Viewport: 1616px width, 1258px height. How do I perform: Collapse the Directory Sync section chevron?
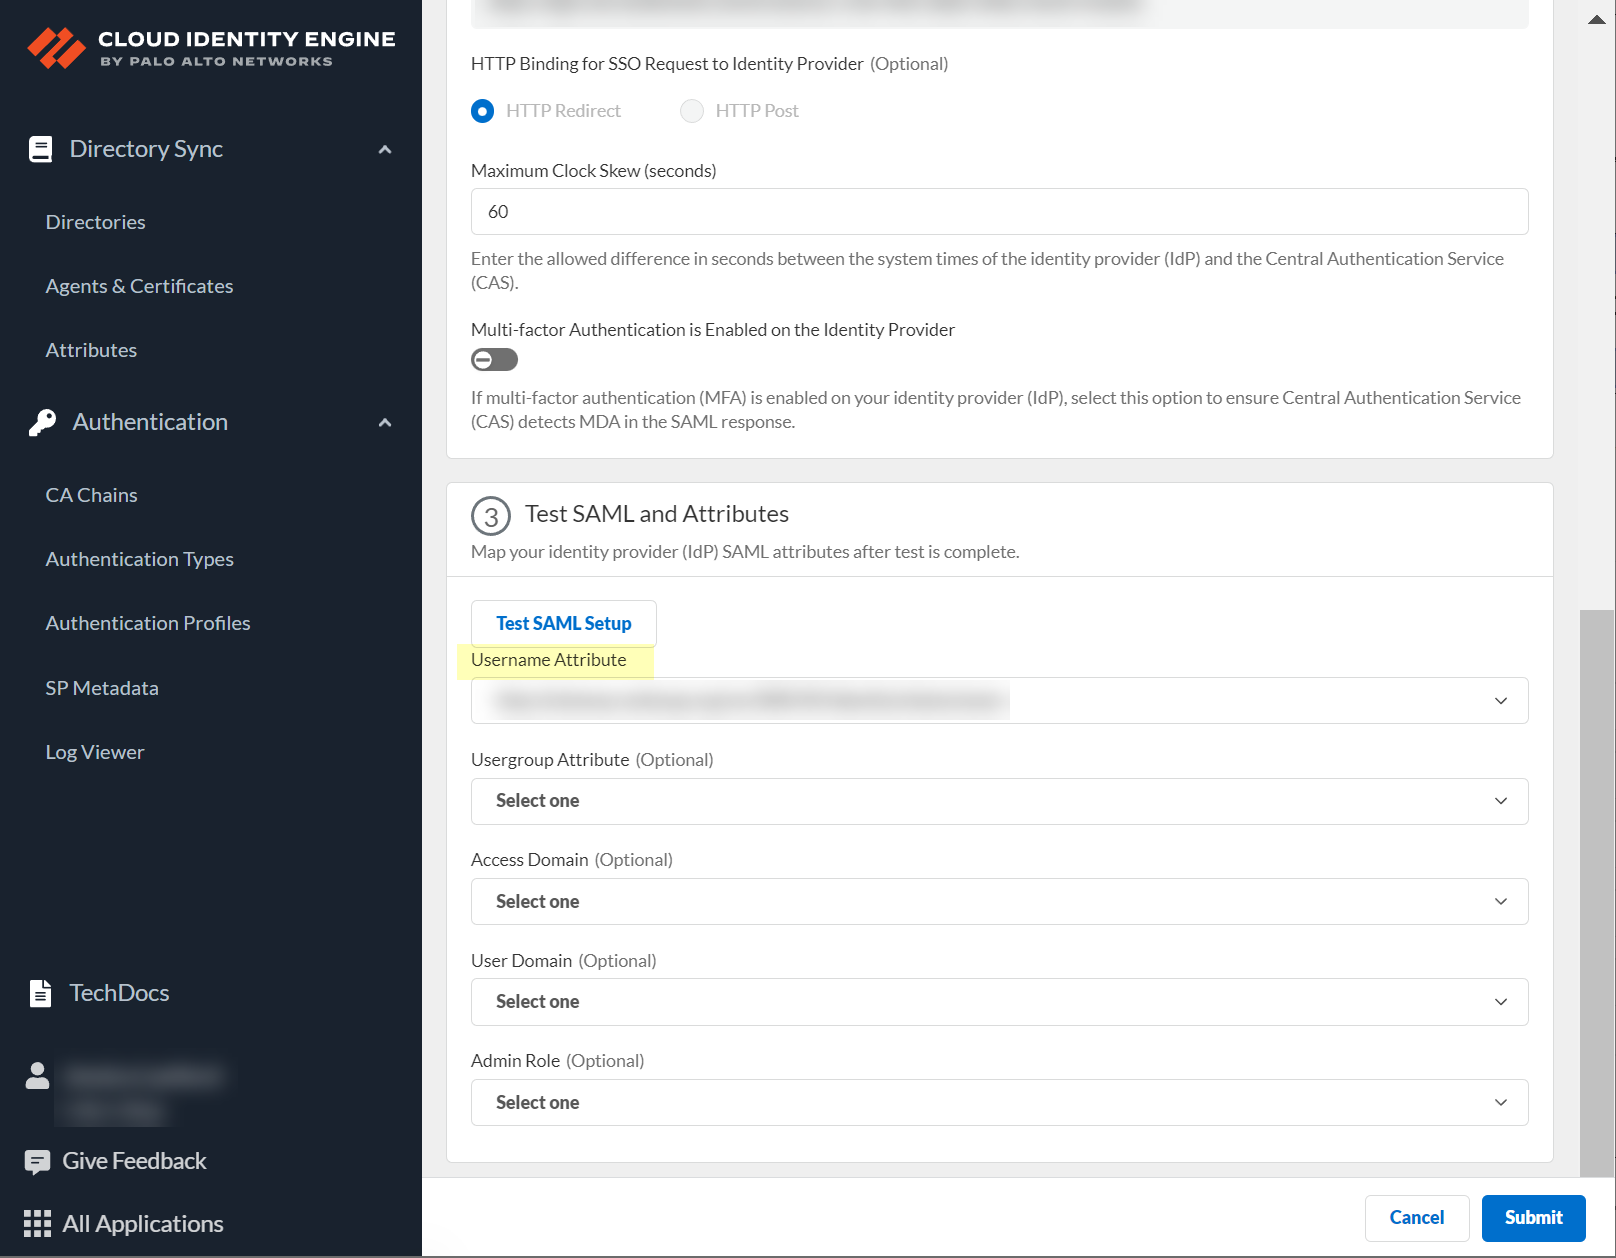(x=385, y=150)
